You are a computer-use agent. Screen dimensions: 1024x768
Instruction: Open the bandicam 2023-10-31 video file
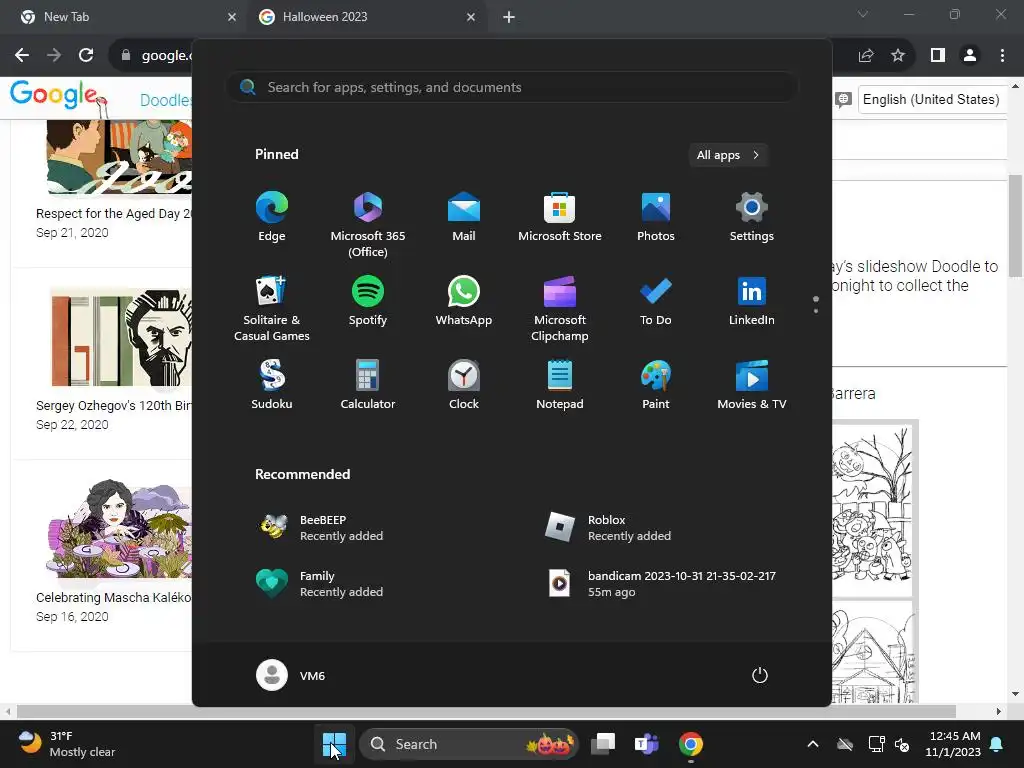click(x=661, y=584)
